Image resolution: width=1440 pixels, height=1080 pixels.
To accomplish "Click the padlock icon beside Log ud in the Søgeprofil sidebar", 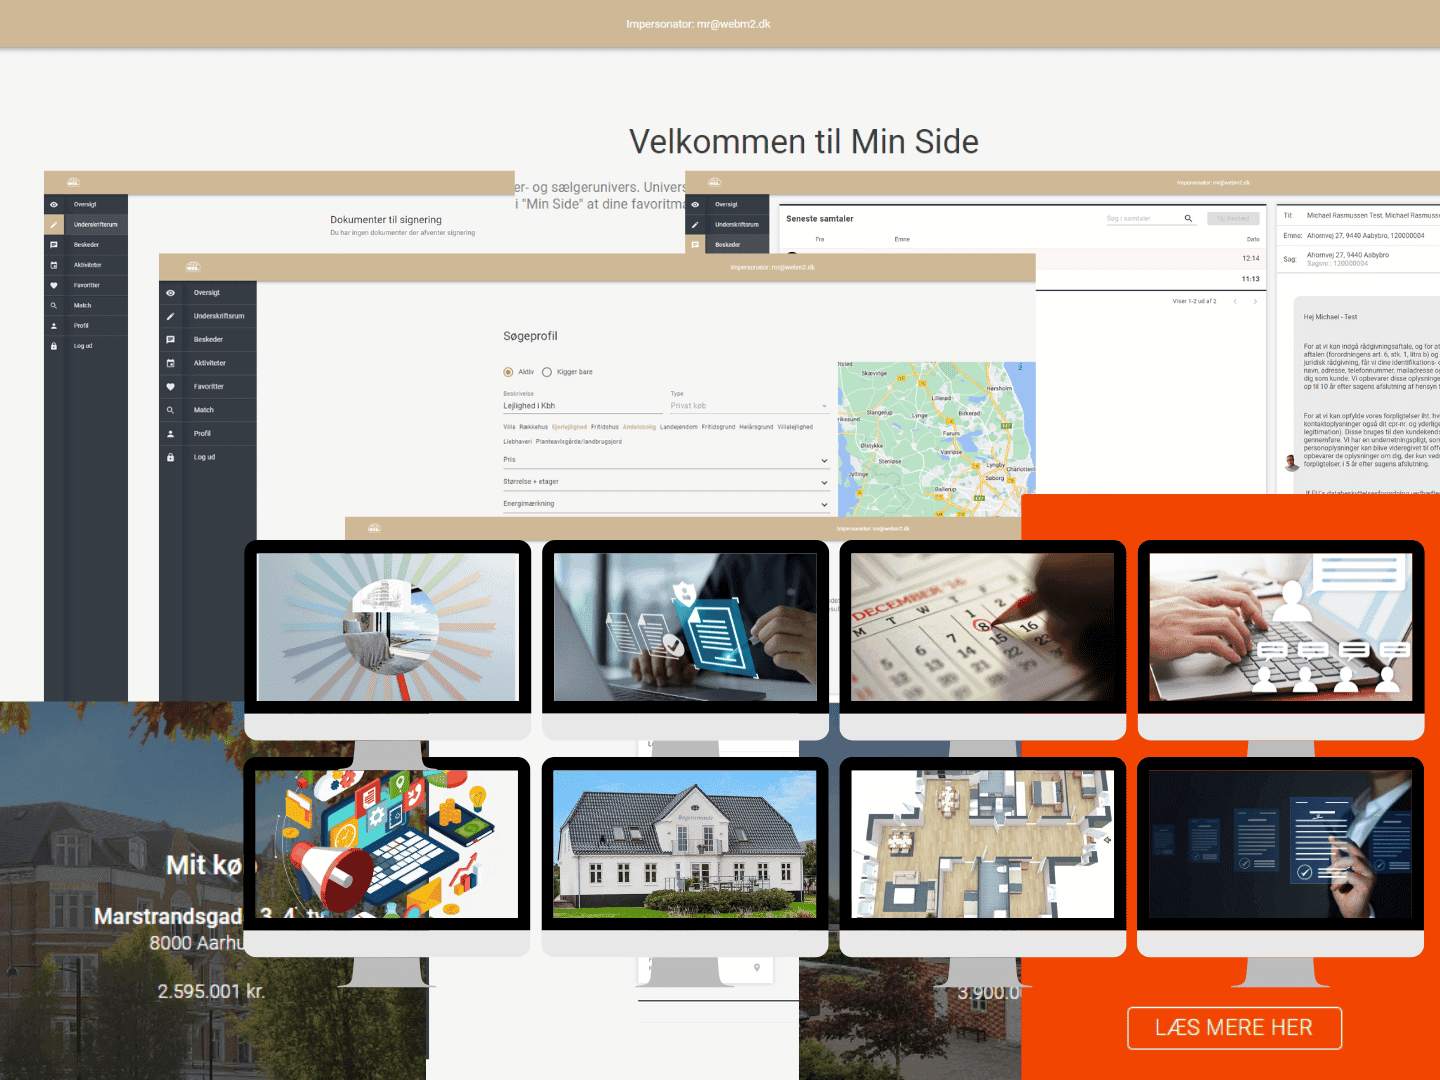I will click(170, 457).
